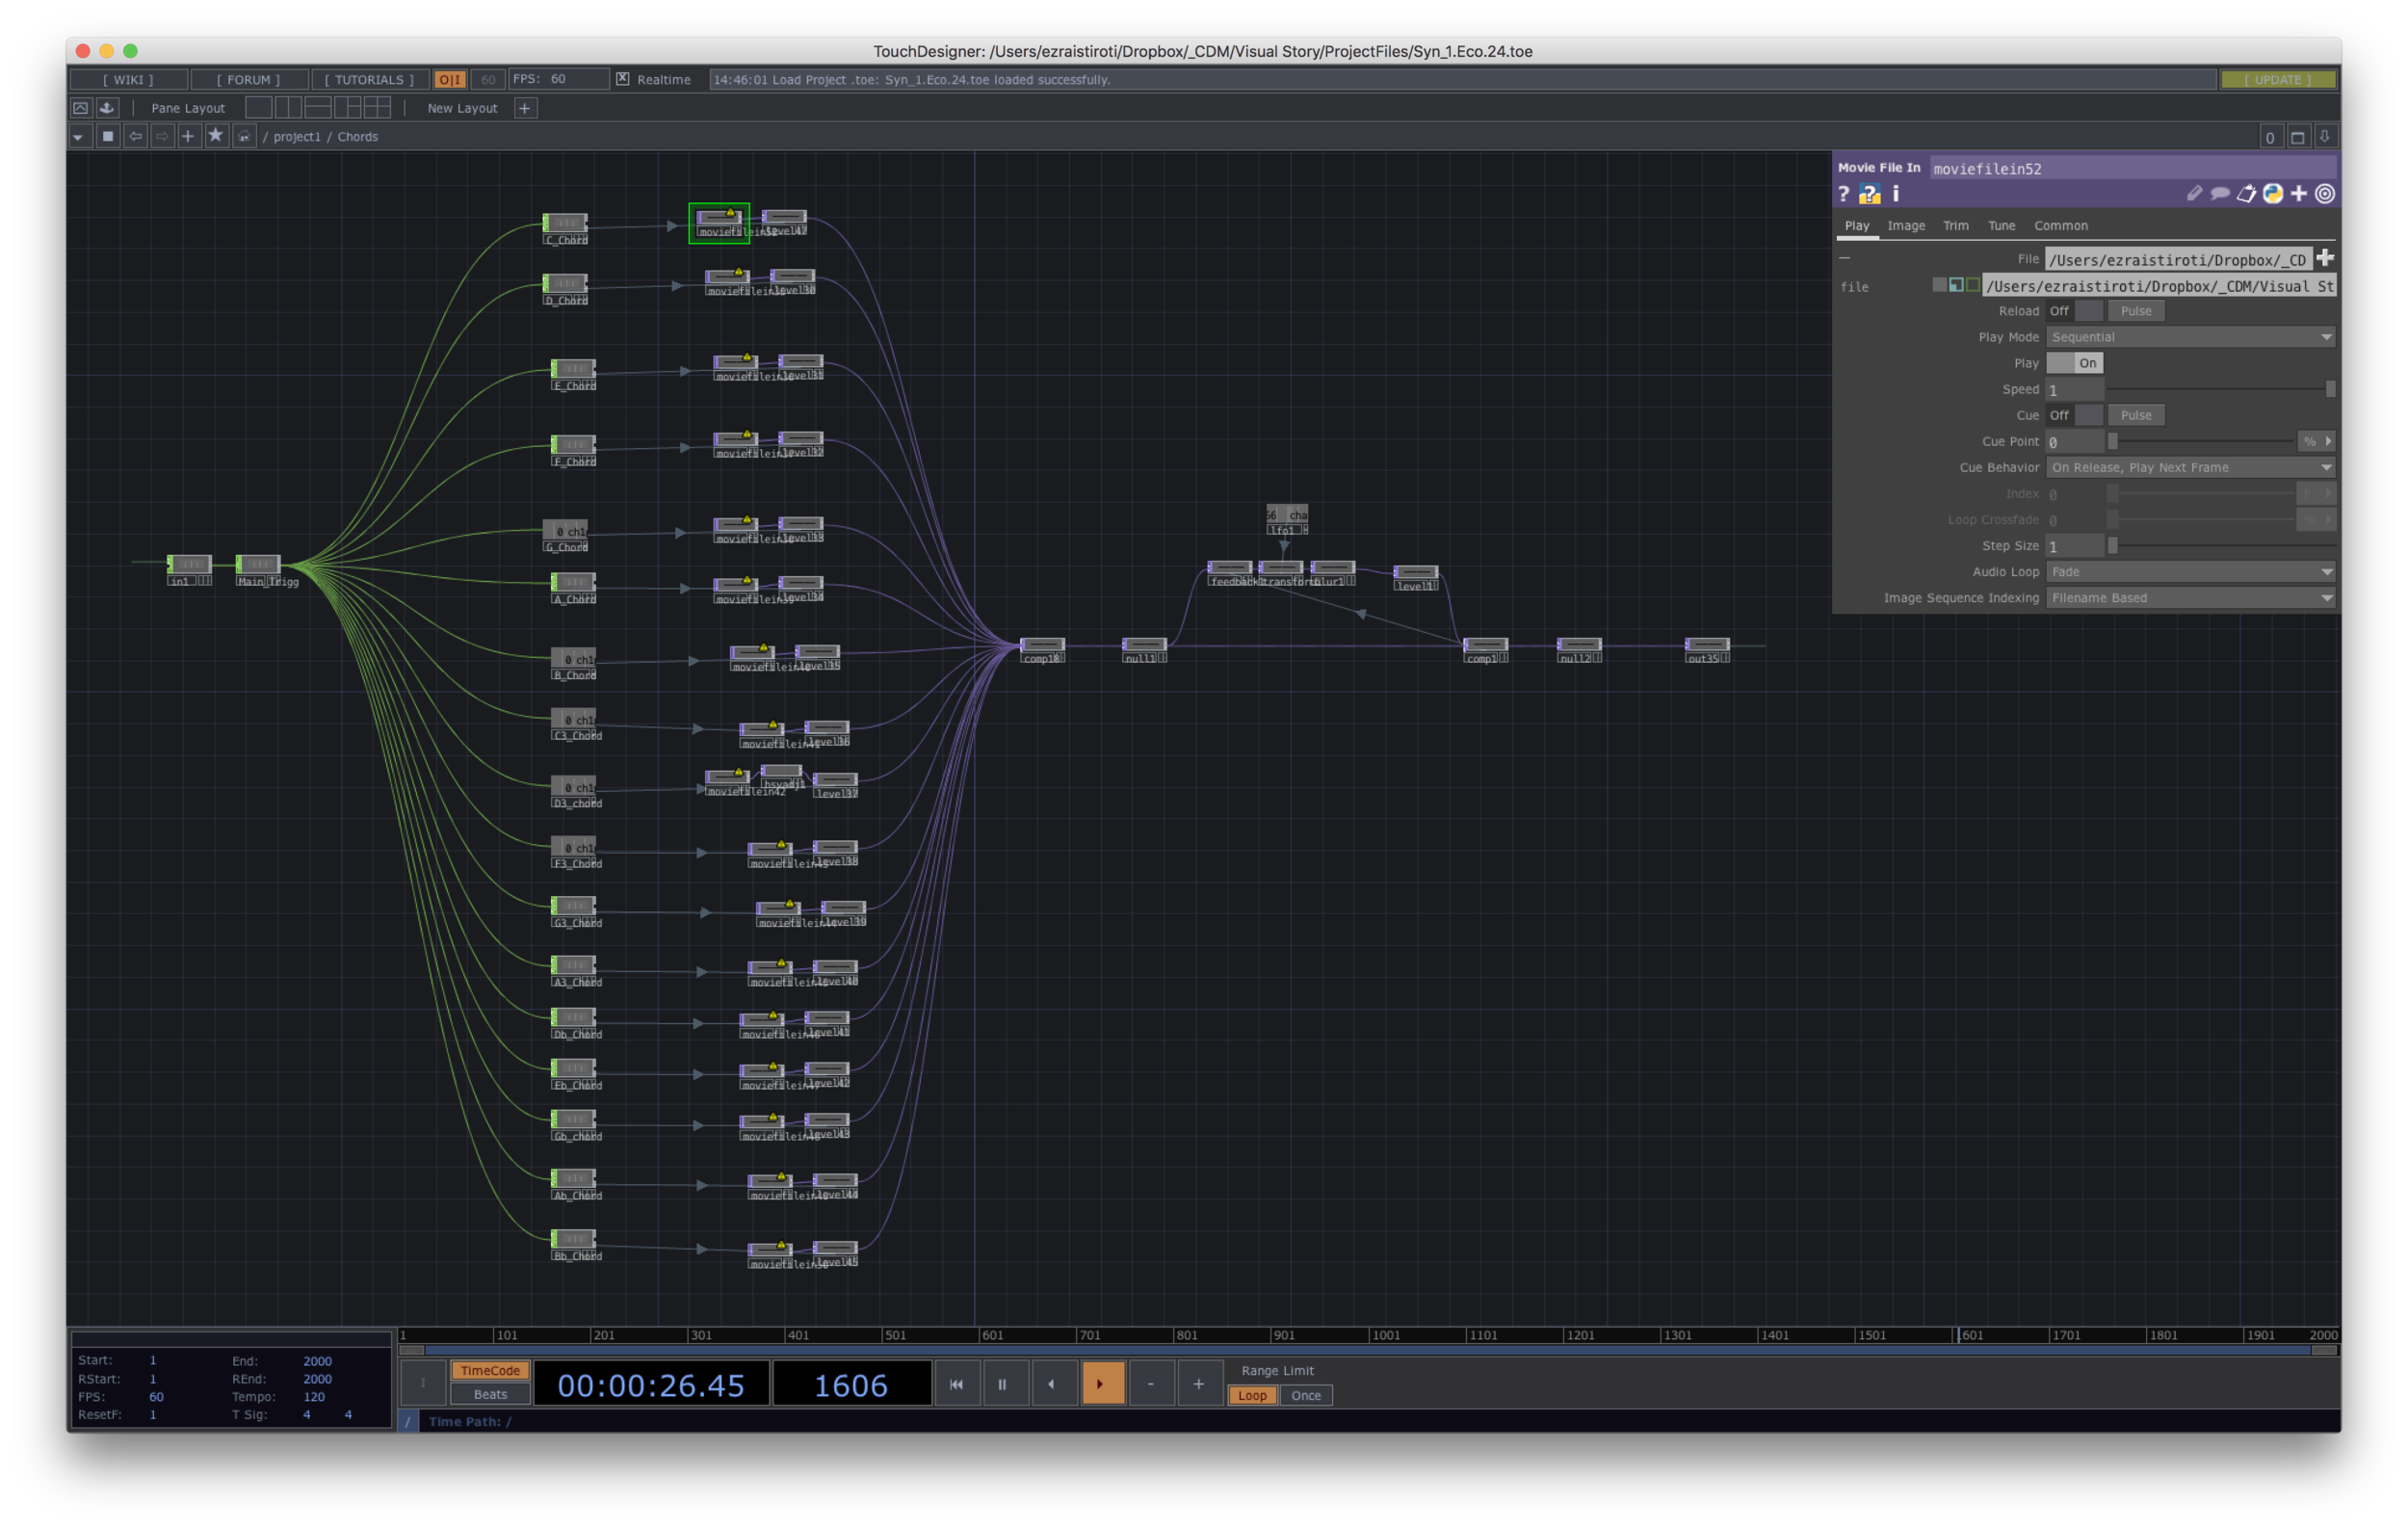Click the network back arrow icon
The image size is (2408, 1528).
tap(135, 136)
